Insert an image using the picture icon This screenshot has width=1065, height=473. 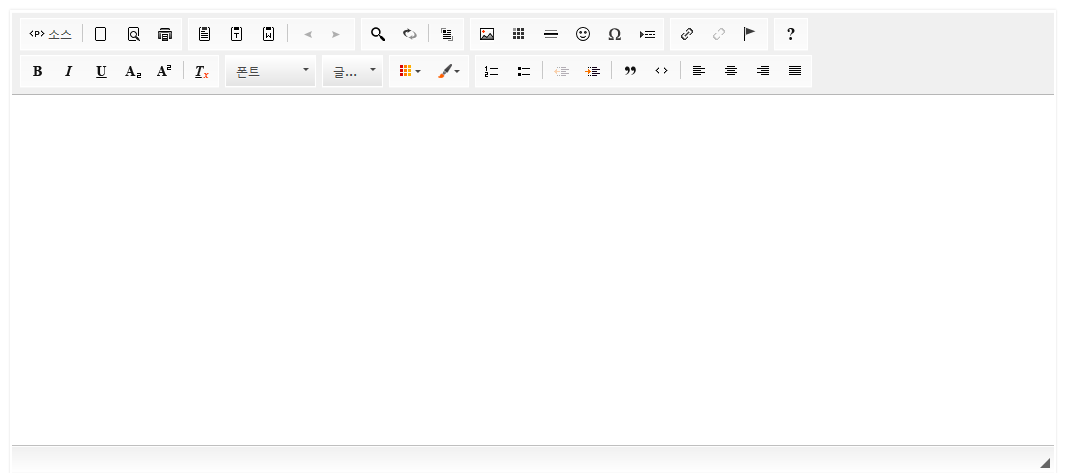point(487,34)
